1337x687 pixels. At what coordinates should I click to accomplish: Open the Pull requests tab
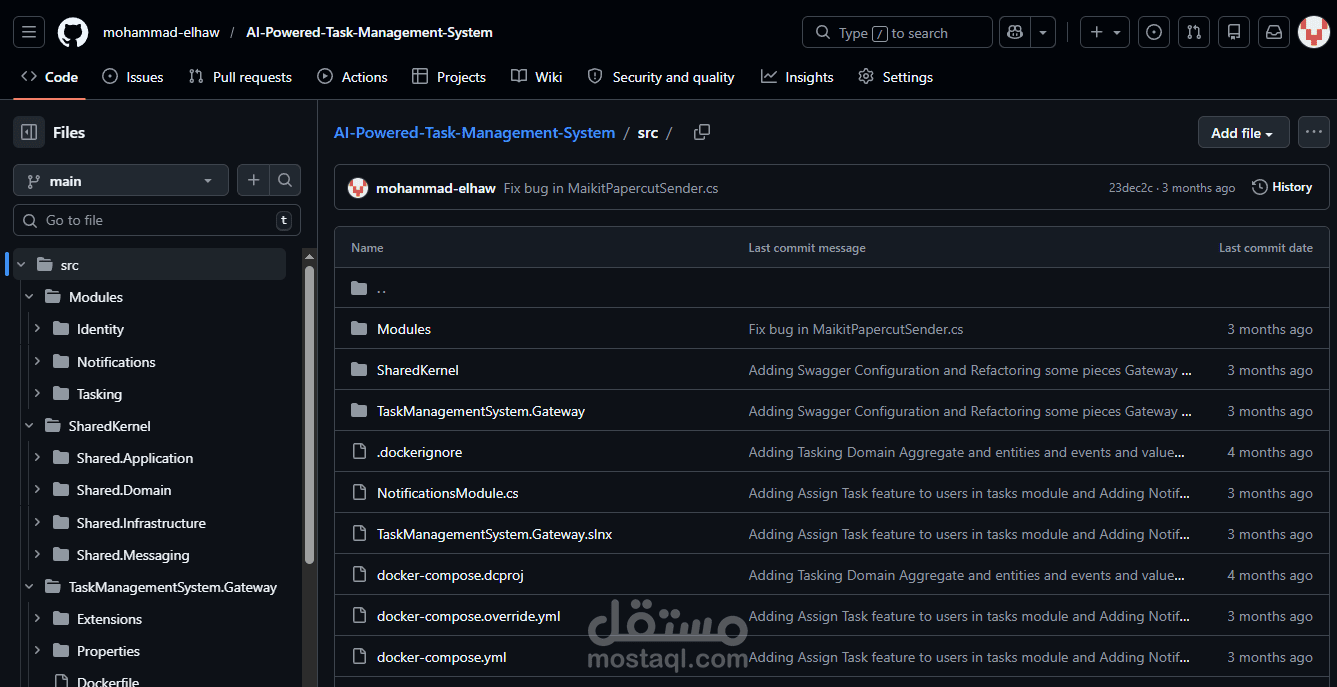240,77
